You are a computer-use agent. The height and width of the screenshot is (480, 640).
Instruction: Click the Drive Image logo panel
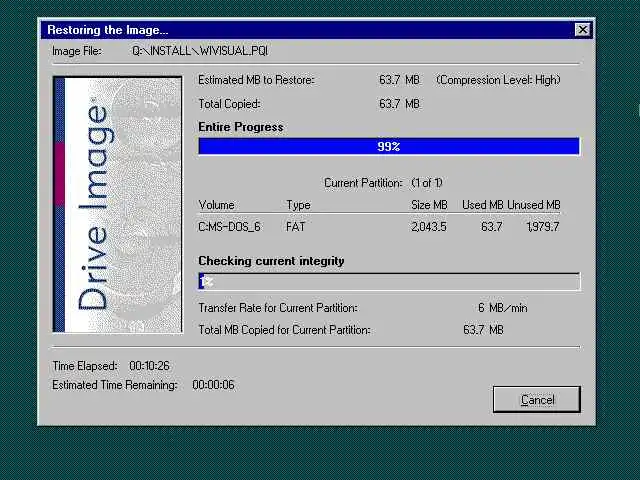click(118, 204)
